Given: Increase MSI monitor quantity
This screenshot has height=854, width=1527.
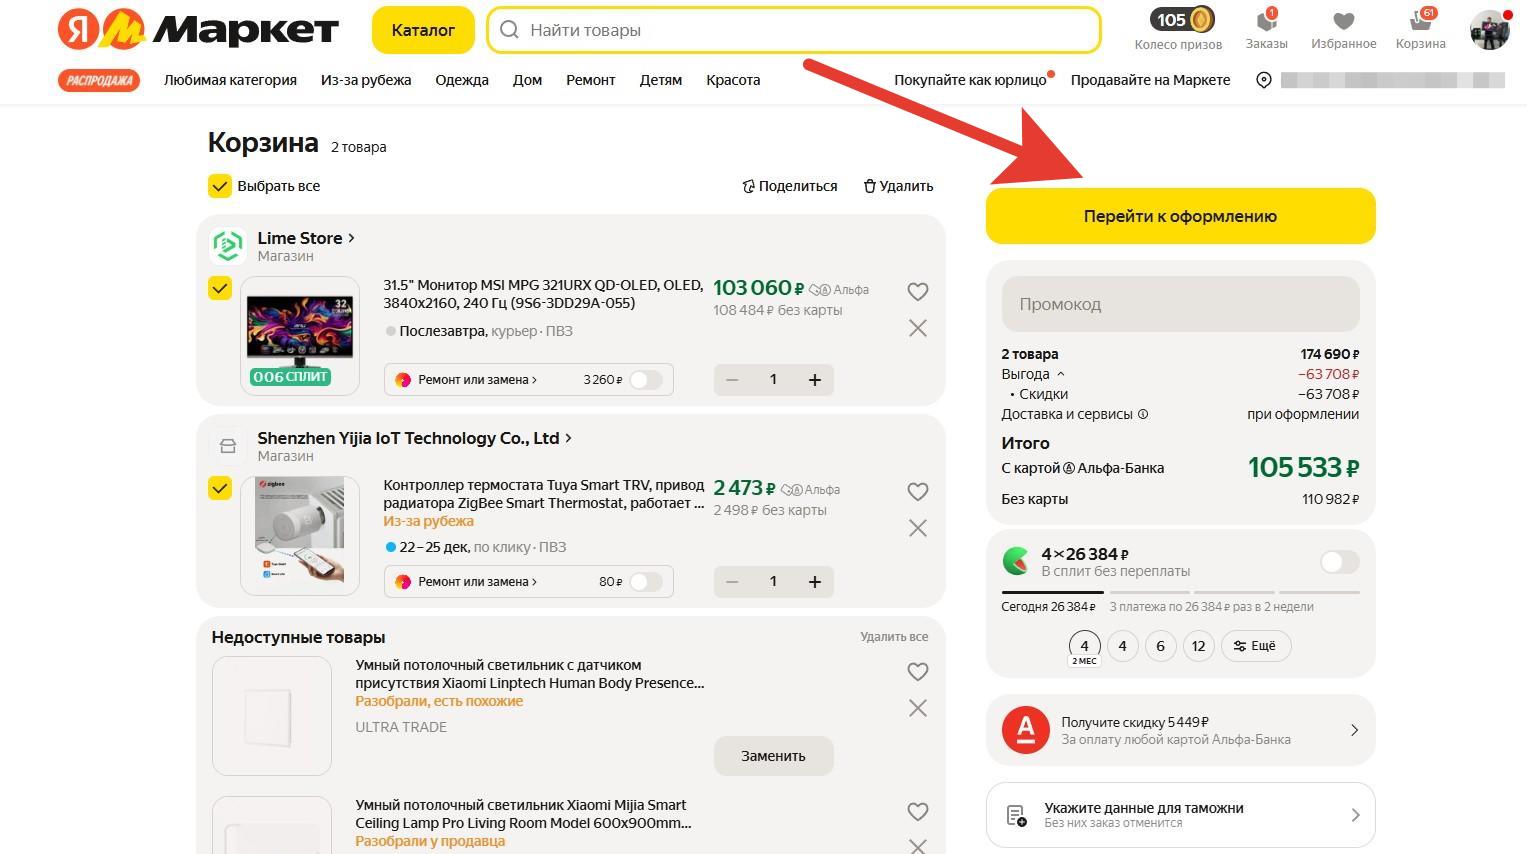Looking at the screenshot, I should click(x=814, y=379).
